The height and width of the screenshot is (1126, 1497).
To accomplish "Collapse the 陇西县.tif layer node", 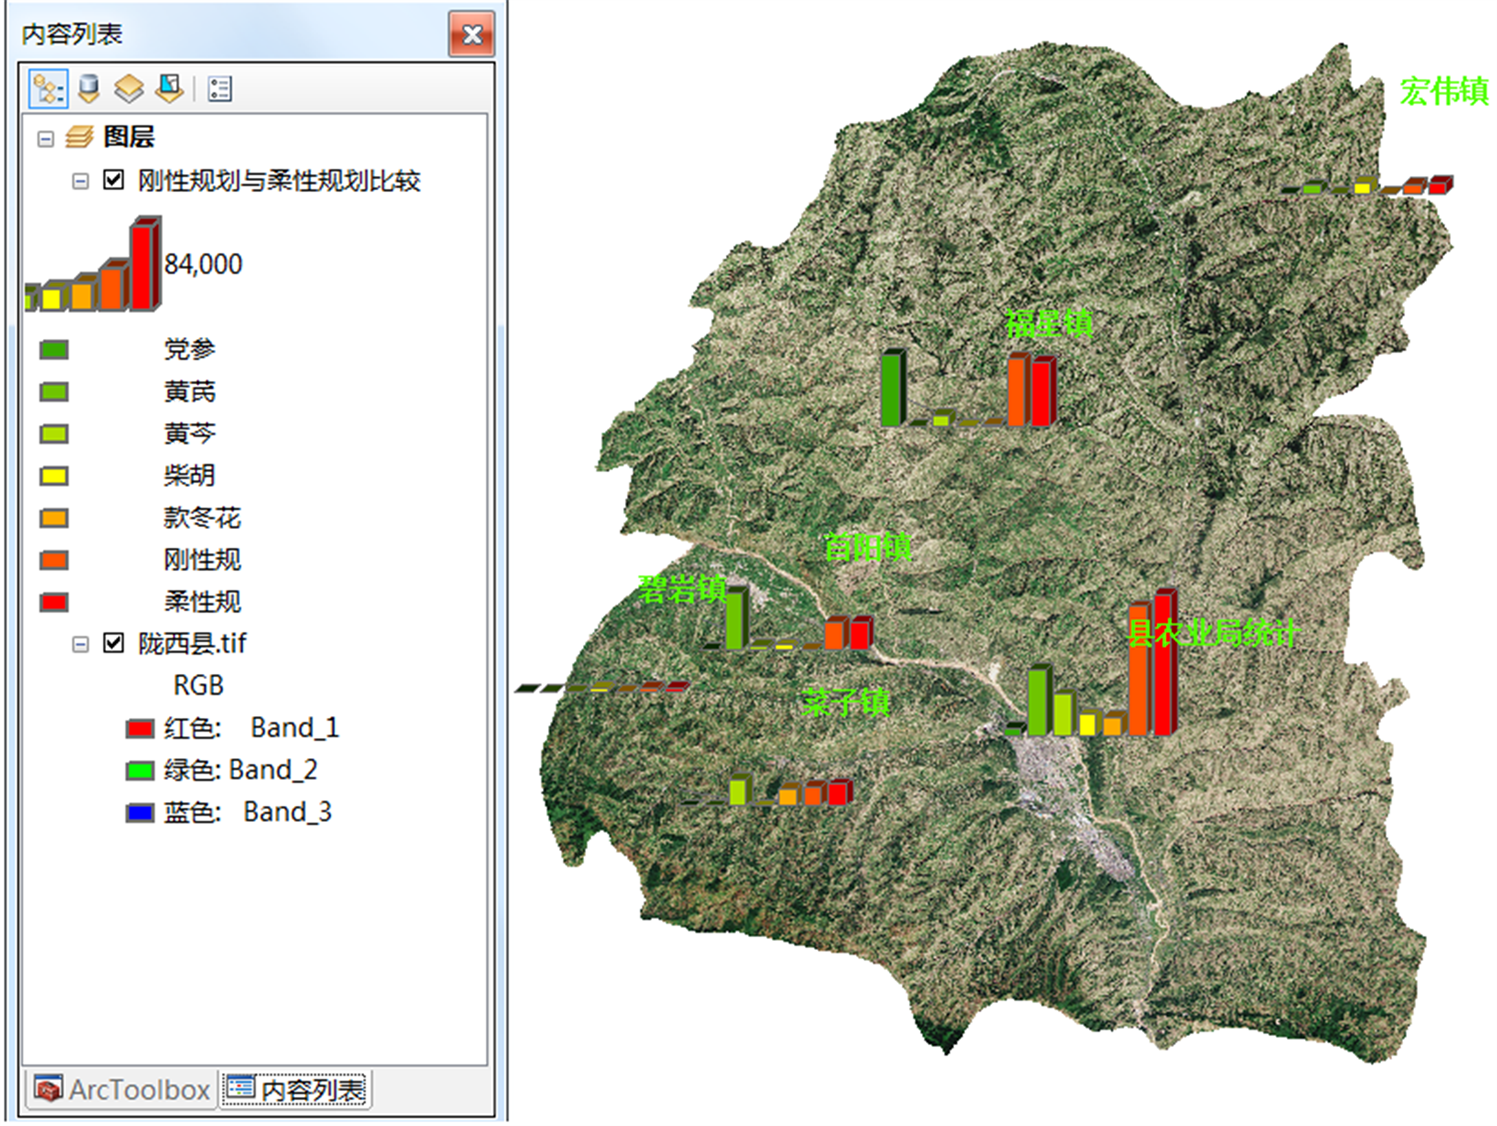I will [80, 644].
